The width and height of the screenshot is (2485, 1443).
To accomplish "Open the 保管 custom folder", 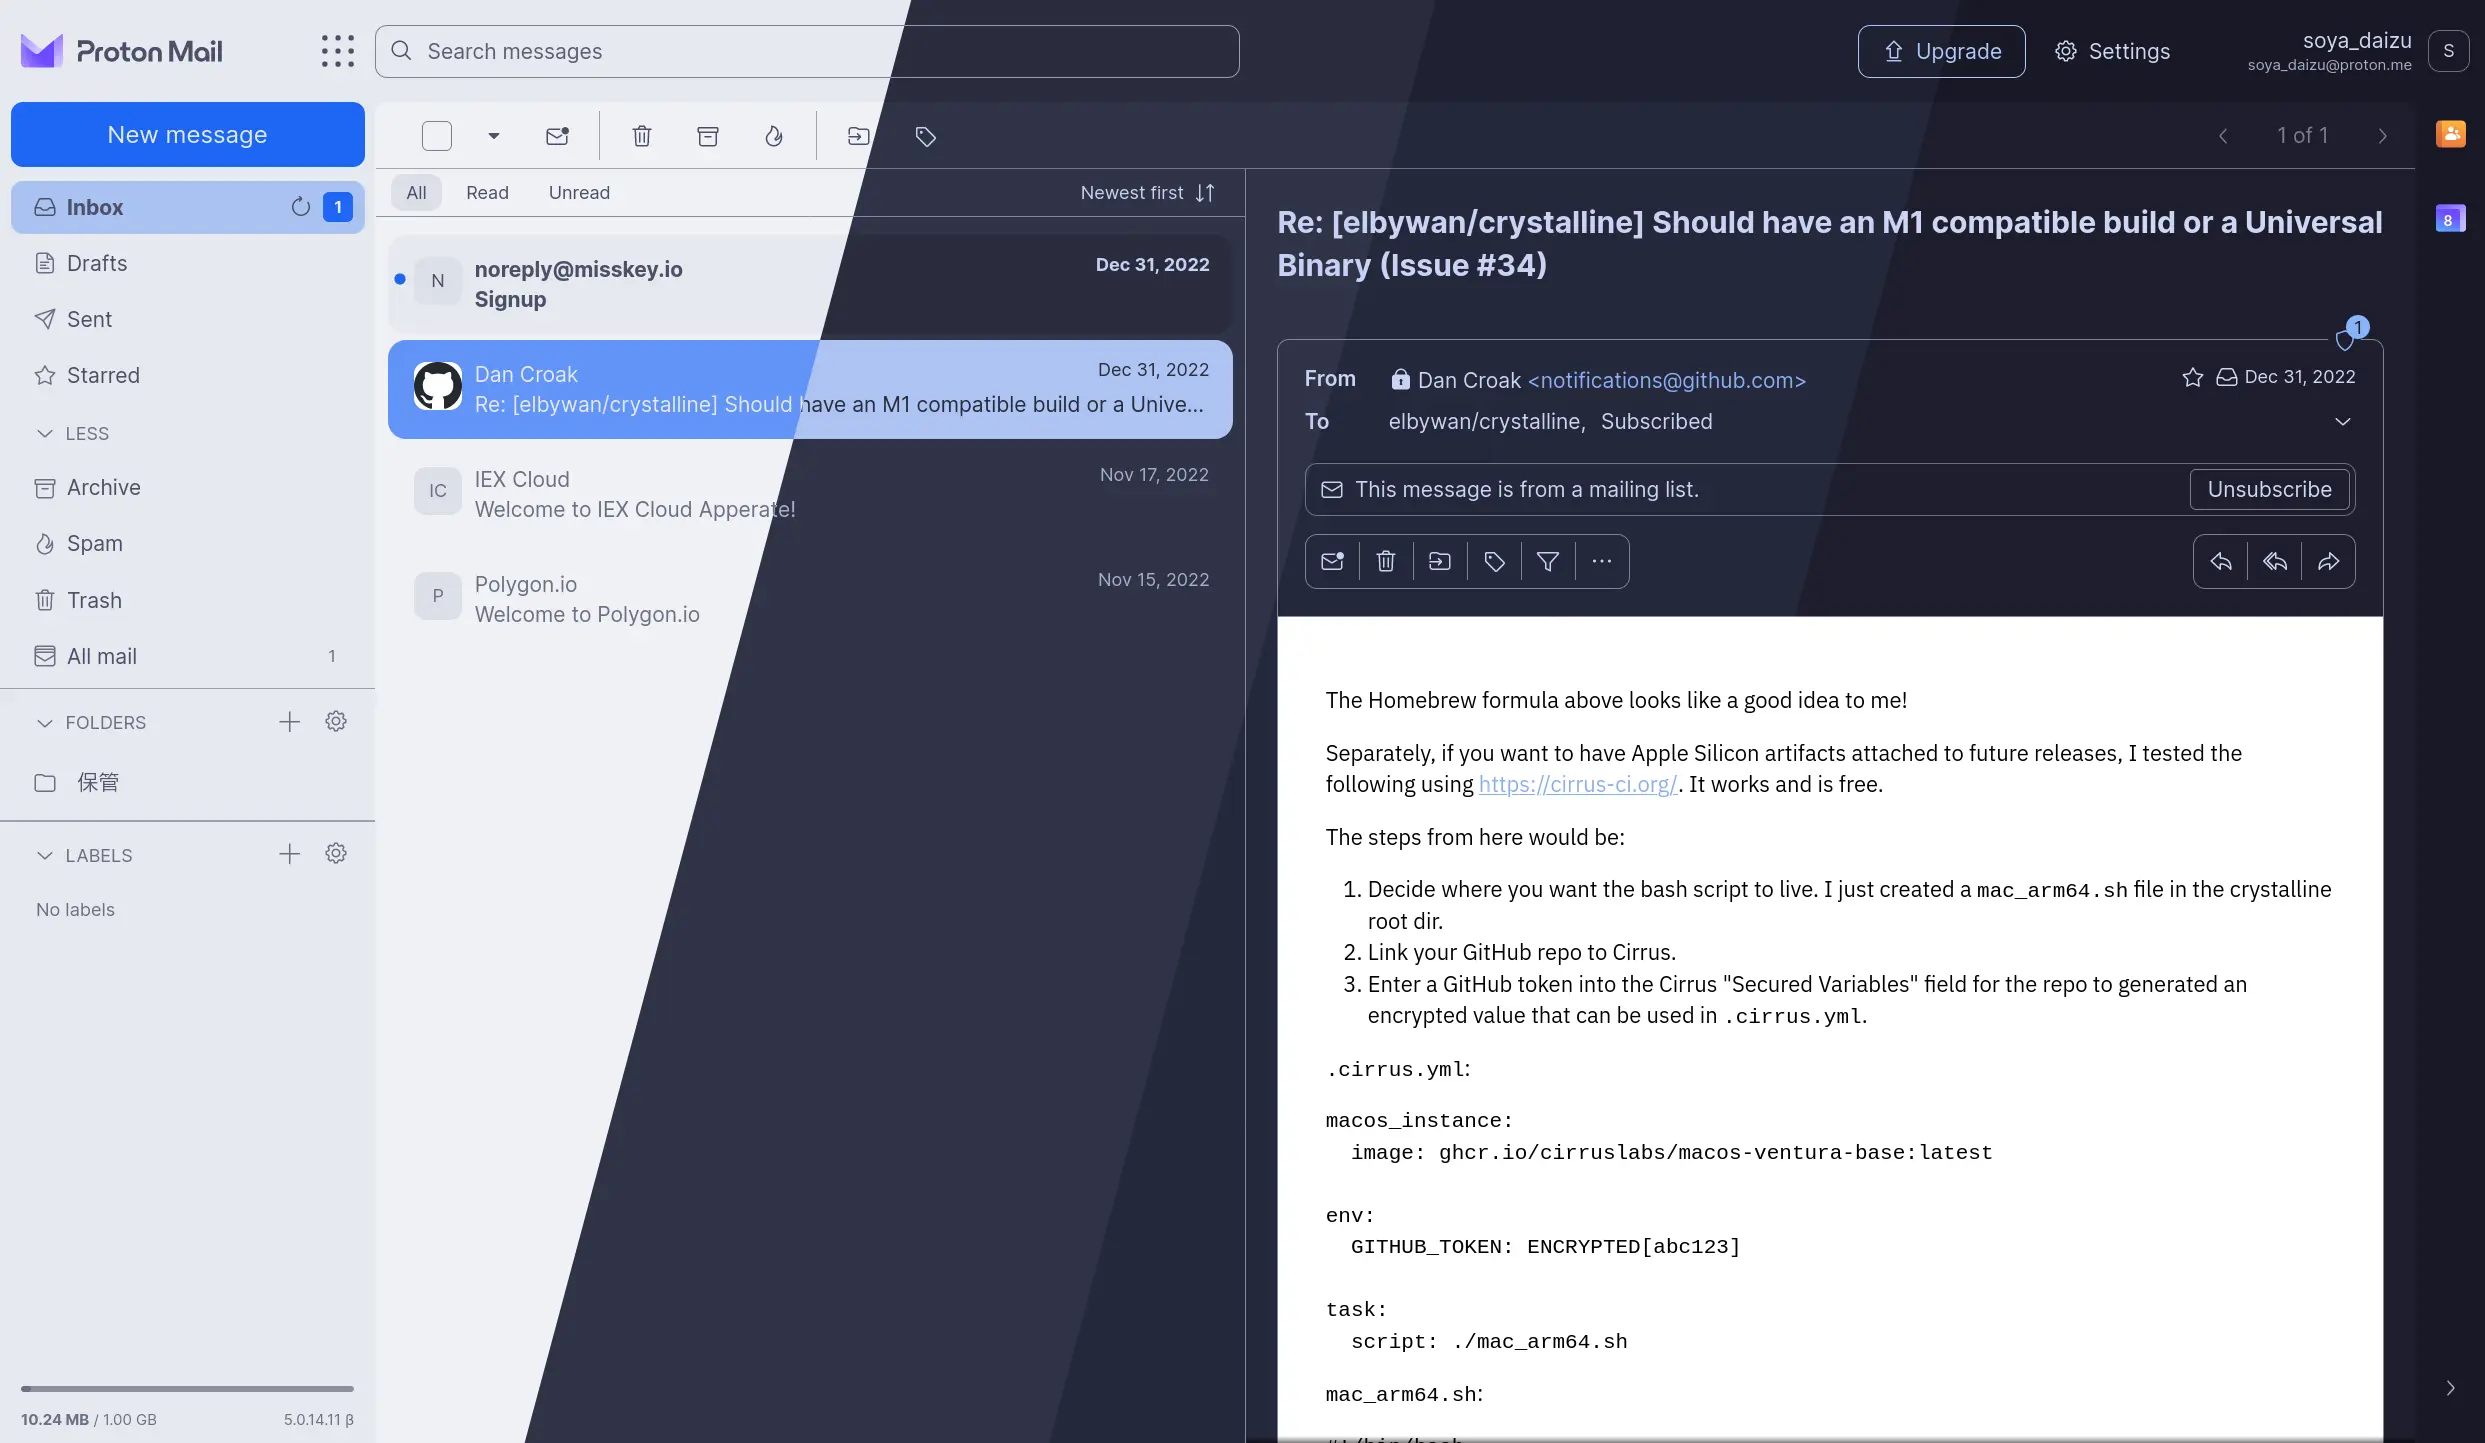I will 188,782.
